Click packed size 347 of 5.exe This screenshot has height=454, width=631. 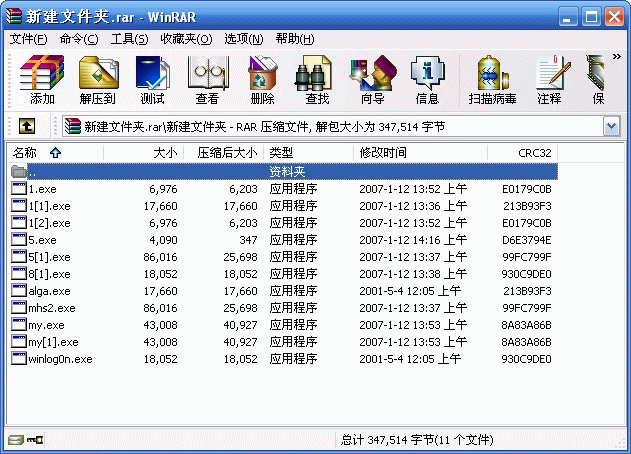click(248, 240)
